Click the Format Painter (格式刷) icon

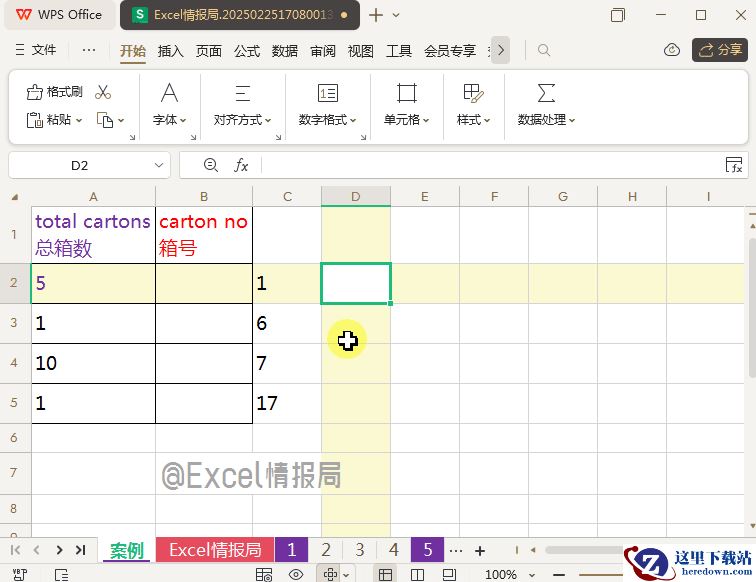pos(35,92)
